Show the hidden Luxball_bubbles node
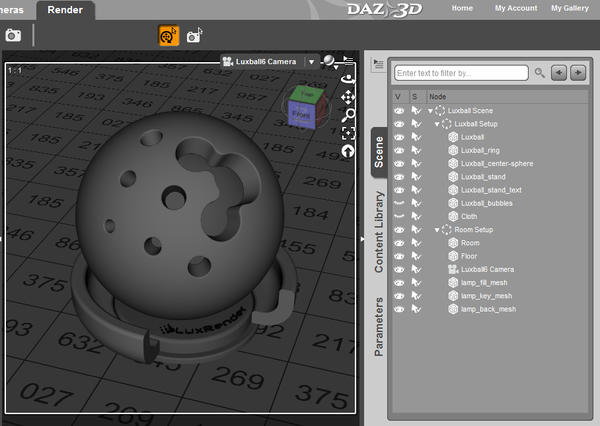The width and height of the screenshot is (600, 426). (x=399, y=203)
